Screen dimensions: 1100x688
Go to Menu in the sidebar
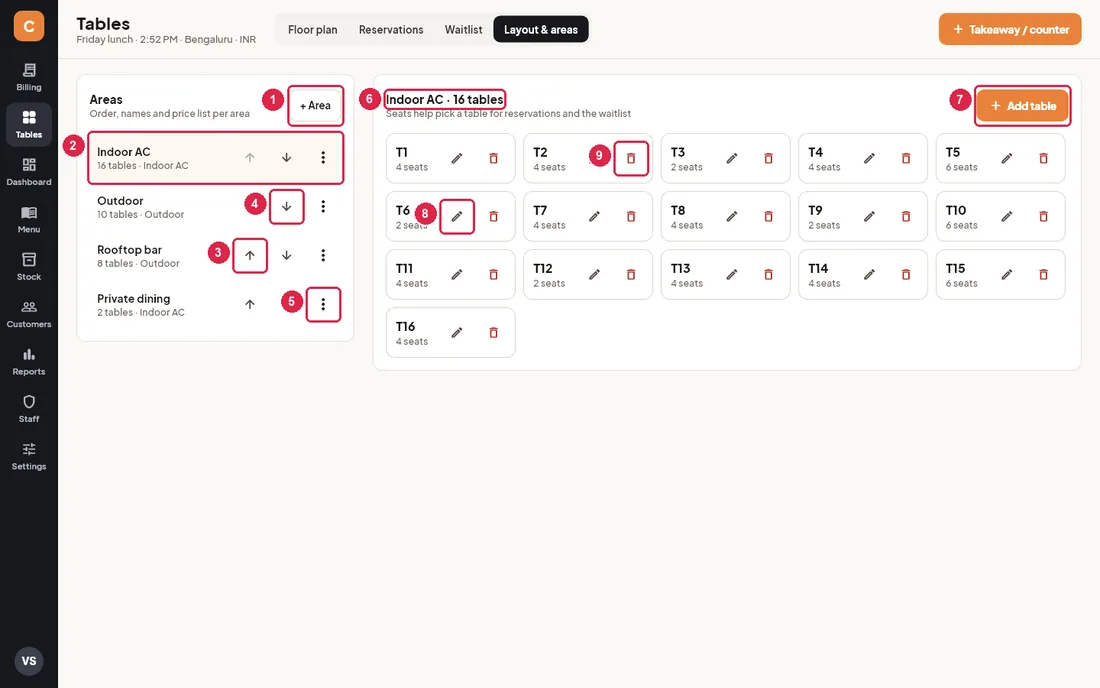coord(29,220)
